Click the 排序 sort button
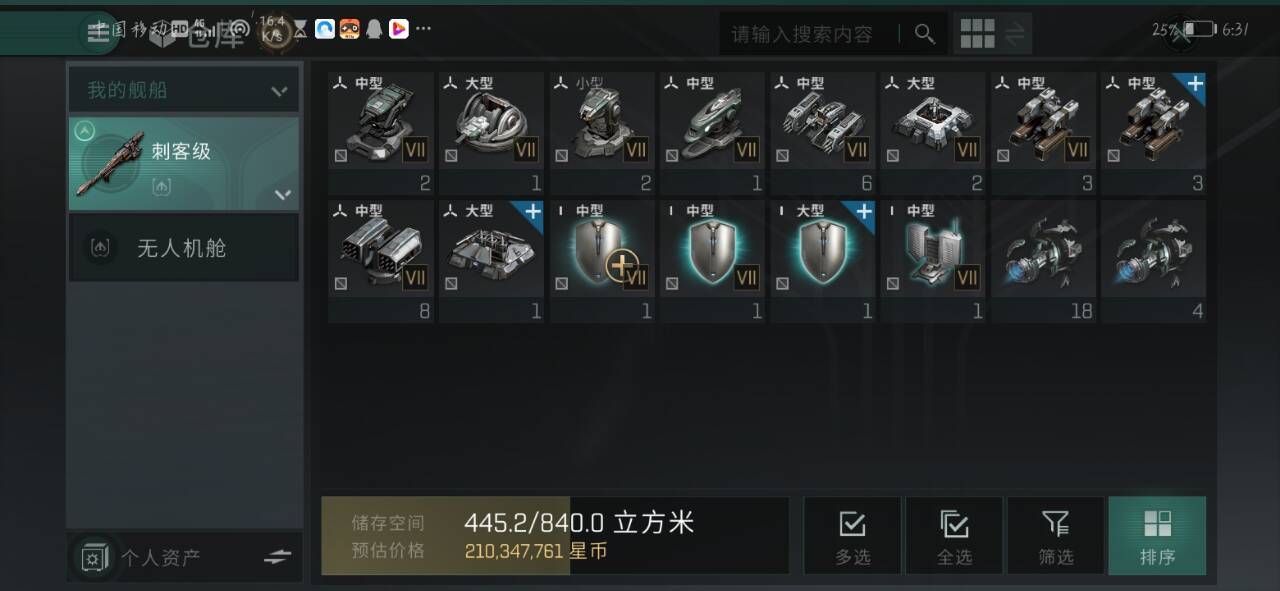Screen dimensions: 1280x591 1157,536
